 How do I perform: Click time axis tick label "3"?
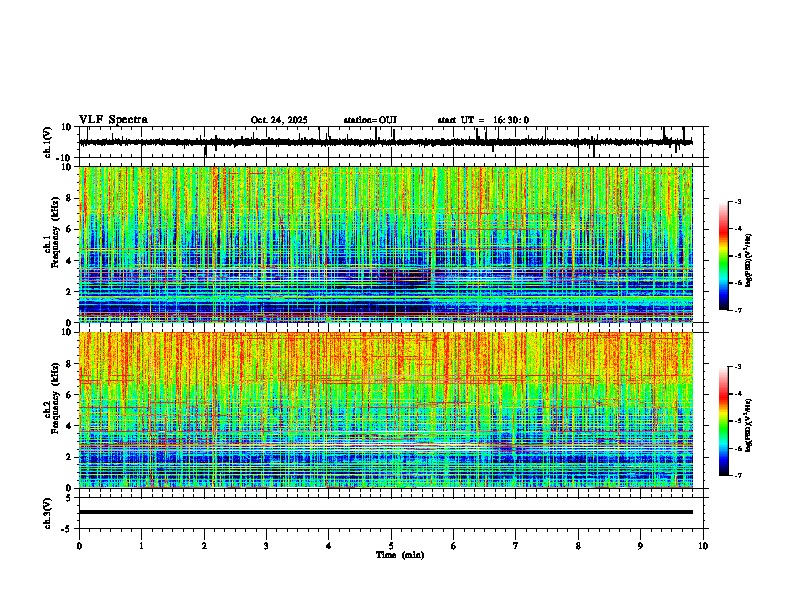[x=266, y=546]
